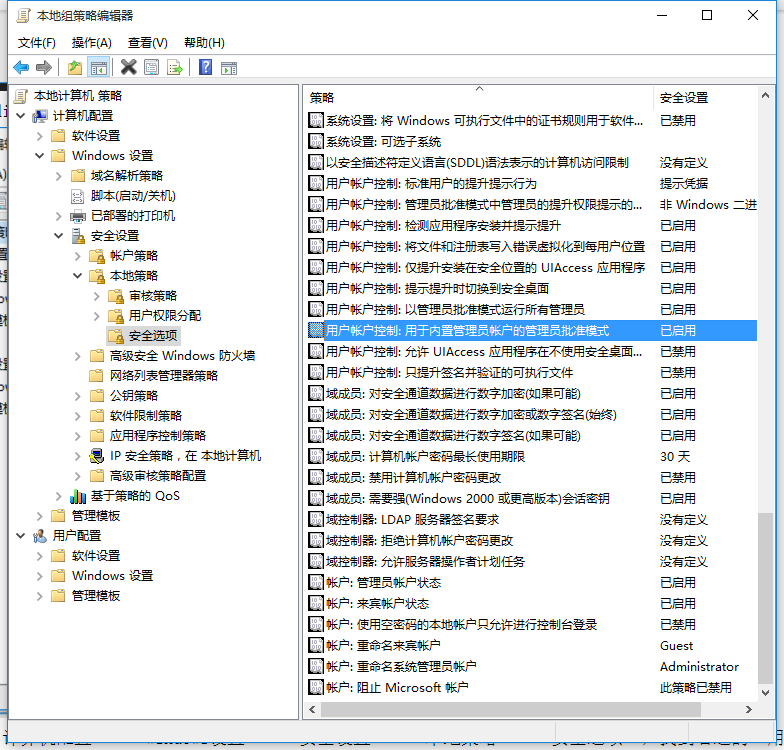Click the Up one level folder icon

coord(75,67)
